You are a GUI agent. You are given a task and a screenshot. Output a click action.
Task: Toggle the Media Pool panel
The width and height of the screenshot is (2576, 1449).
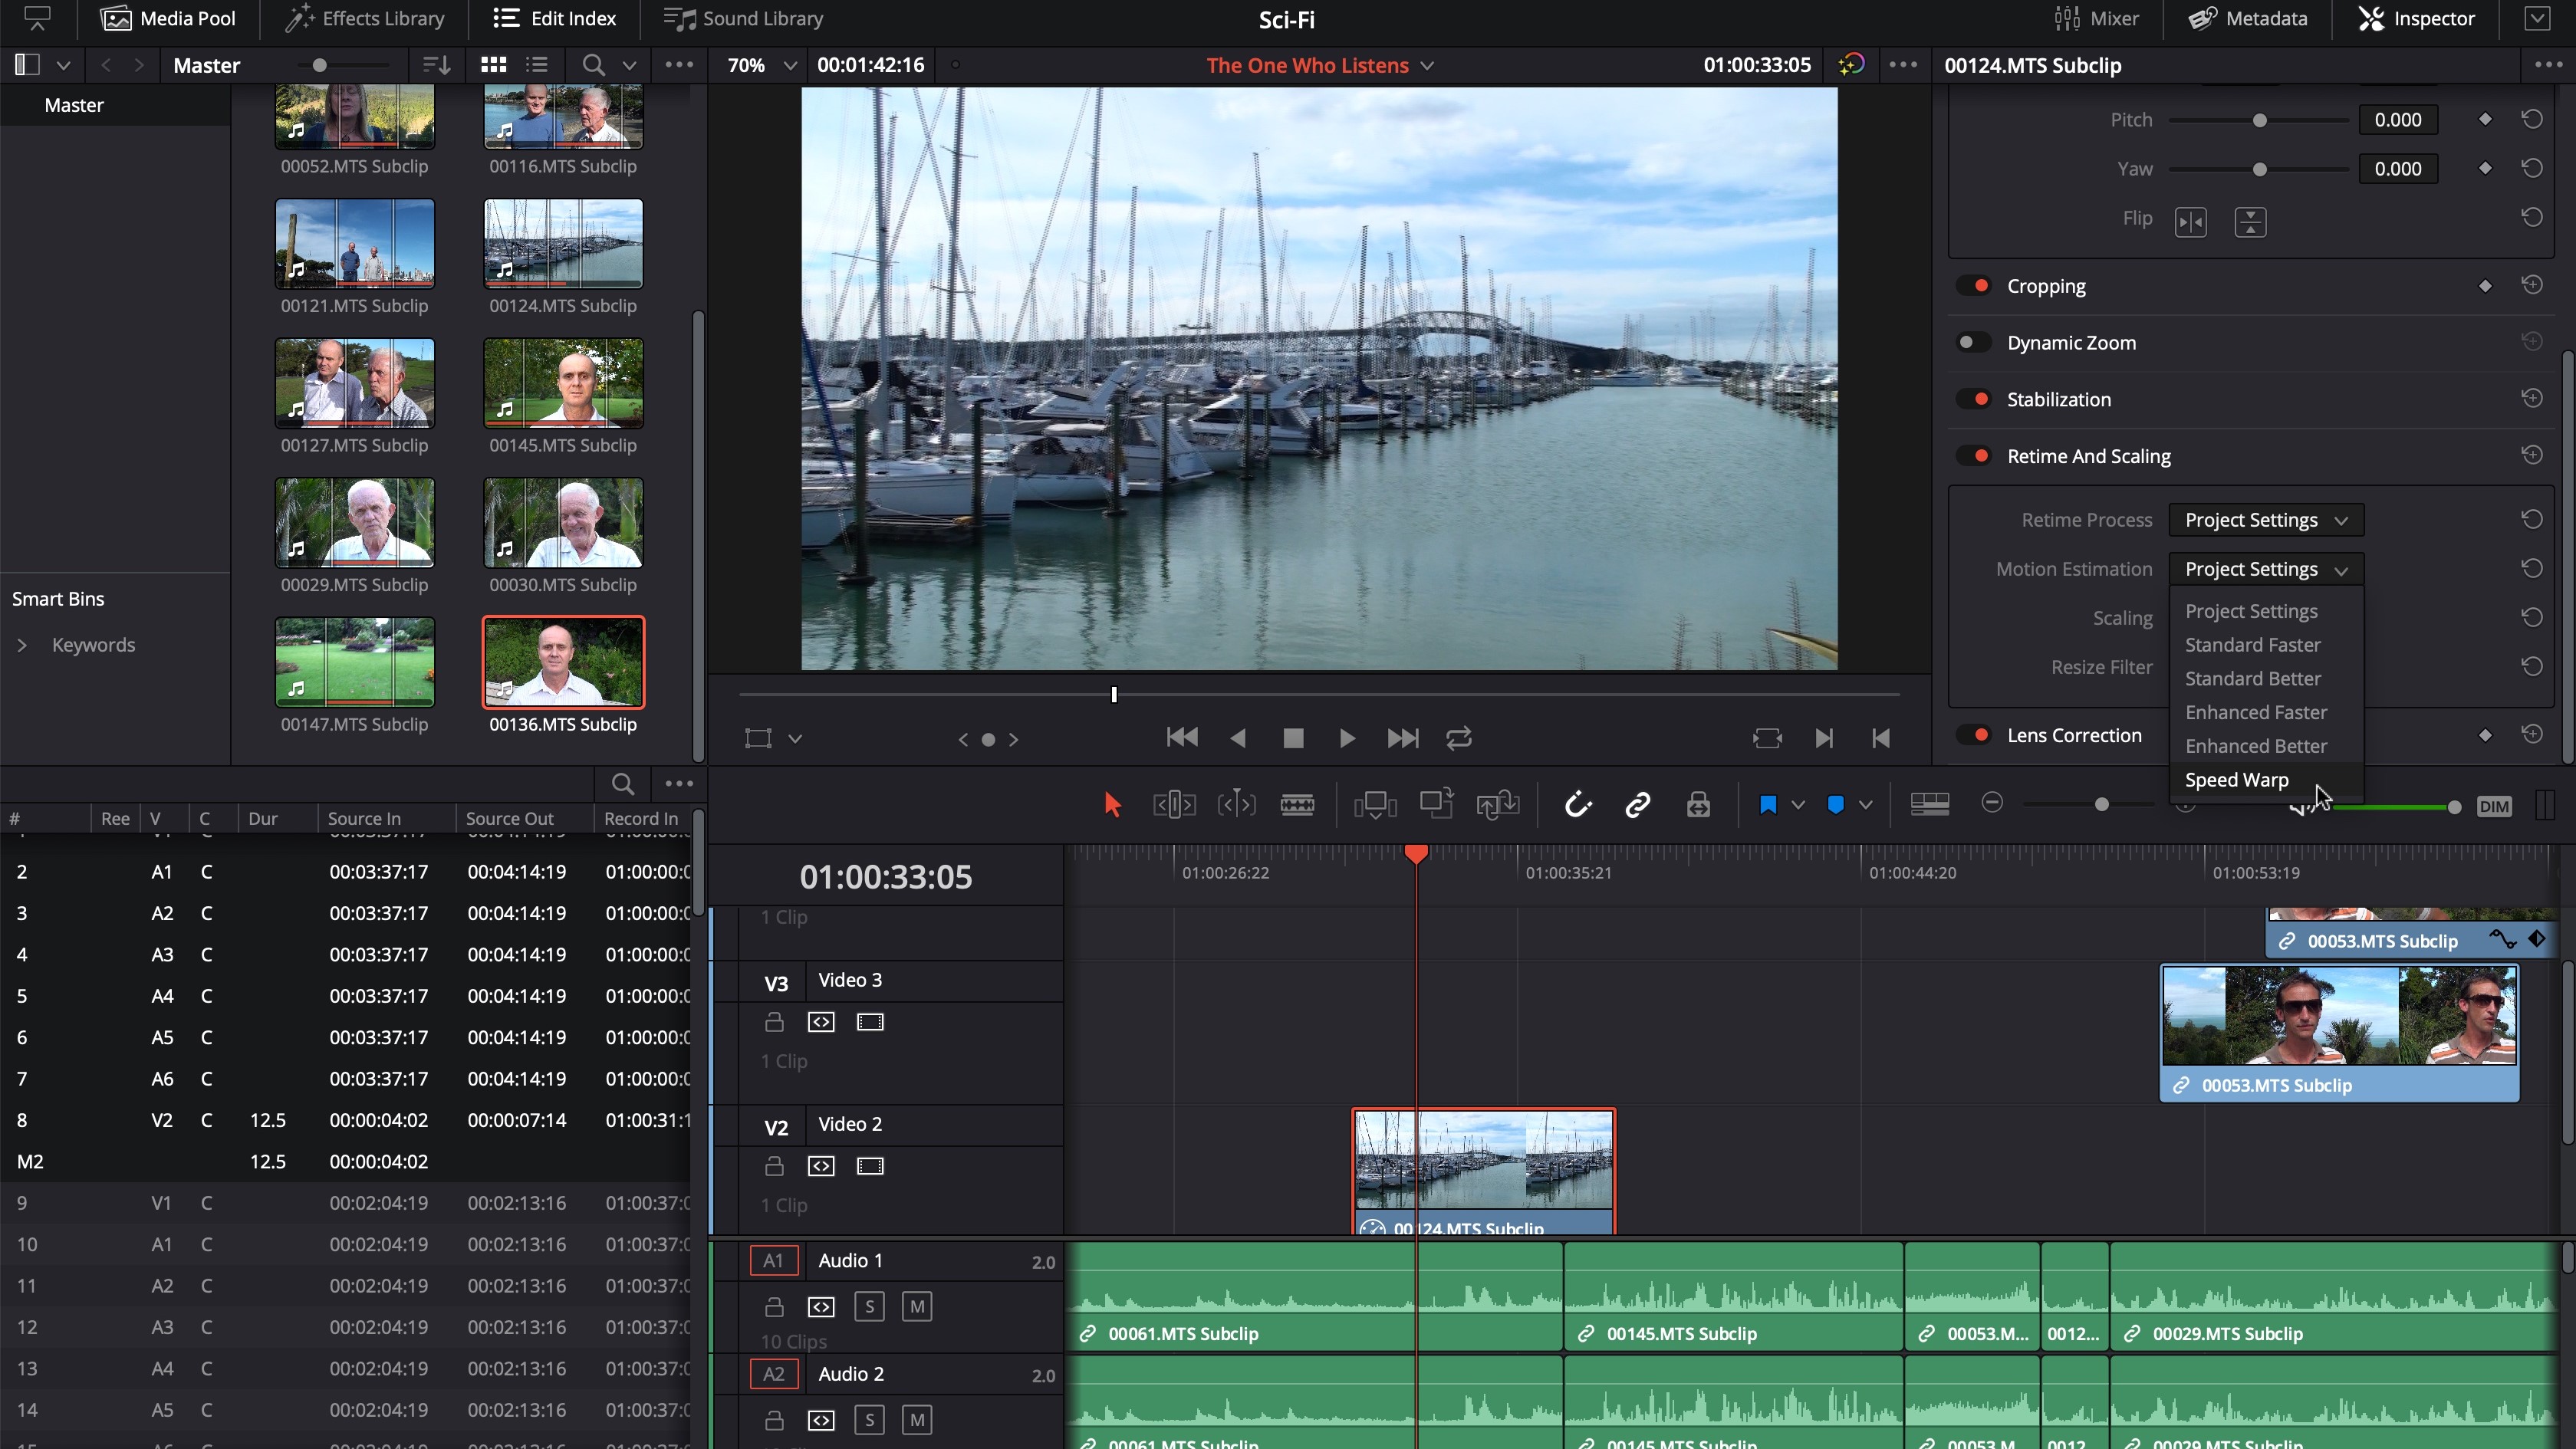point(168,18)
